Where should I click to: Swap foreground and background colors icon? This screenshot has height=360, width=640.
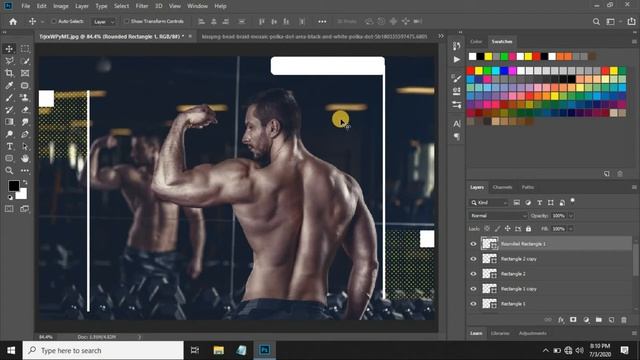pyautogui.click(x=25, y=182)
